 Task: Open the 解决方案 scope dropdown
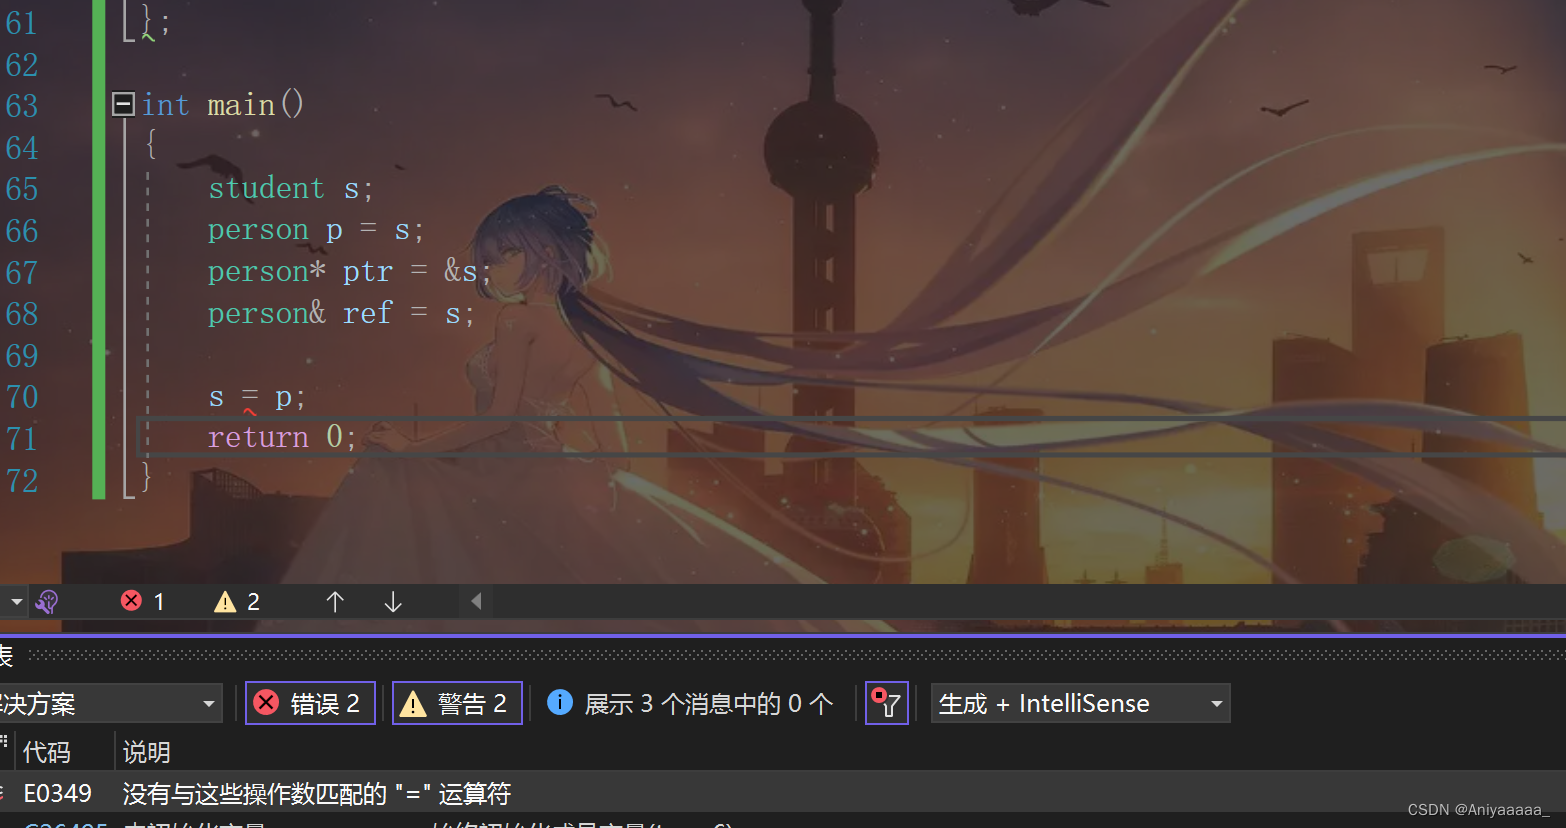pyautogui.click(x=110, y=703)
